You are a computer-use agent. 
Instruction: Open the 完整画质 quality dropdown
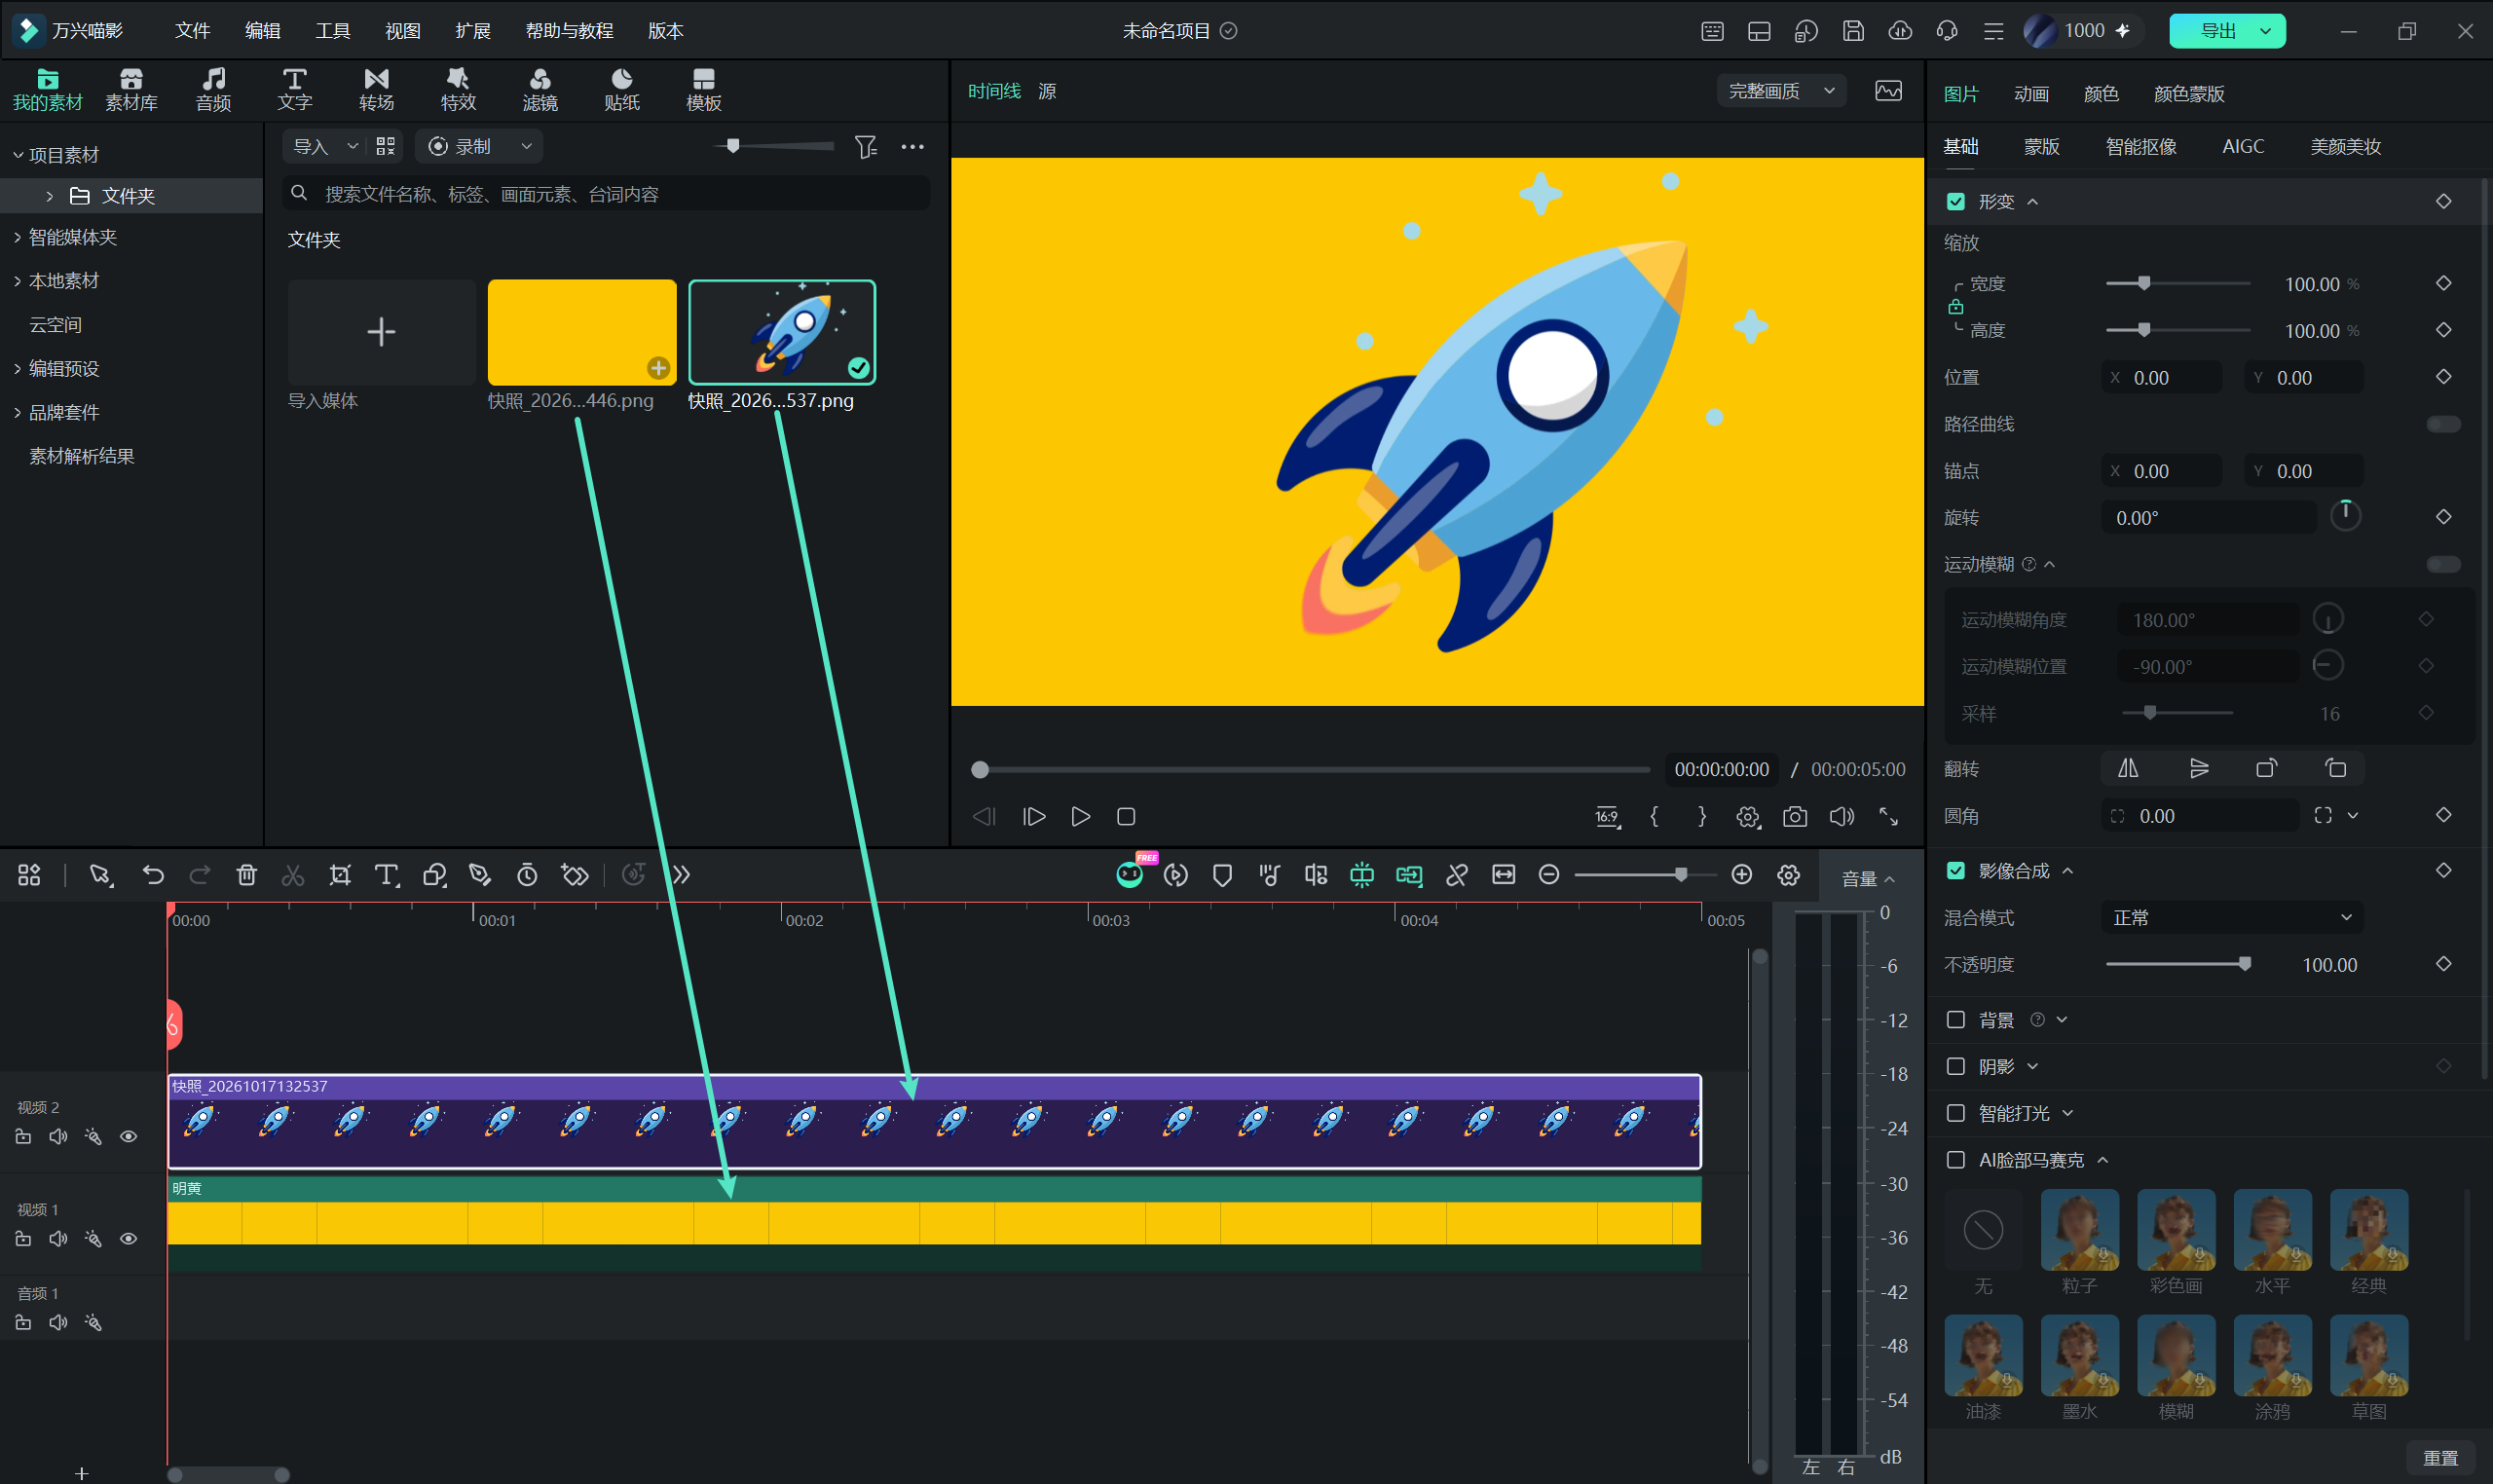tap(1782, 91)
